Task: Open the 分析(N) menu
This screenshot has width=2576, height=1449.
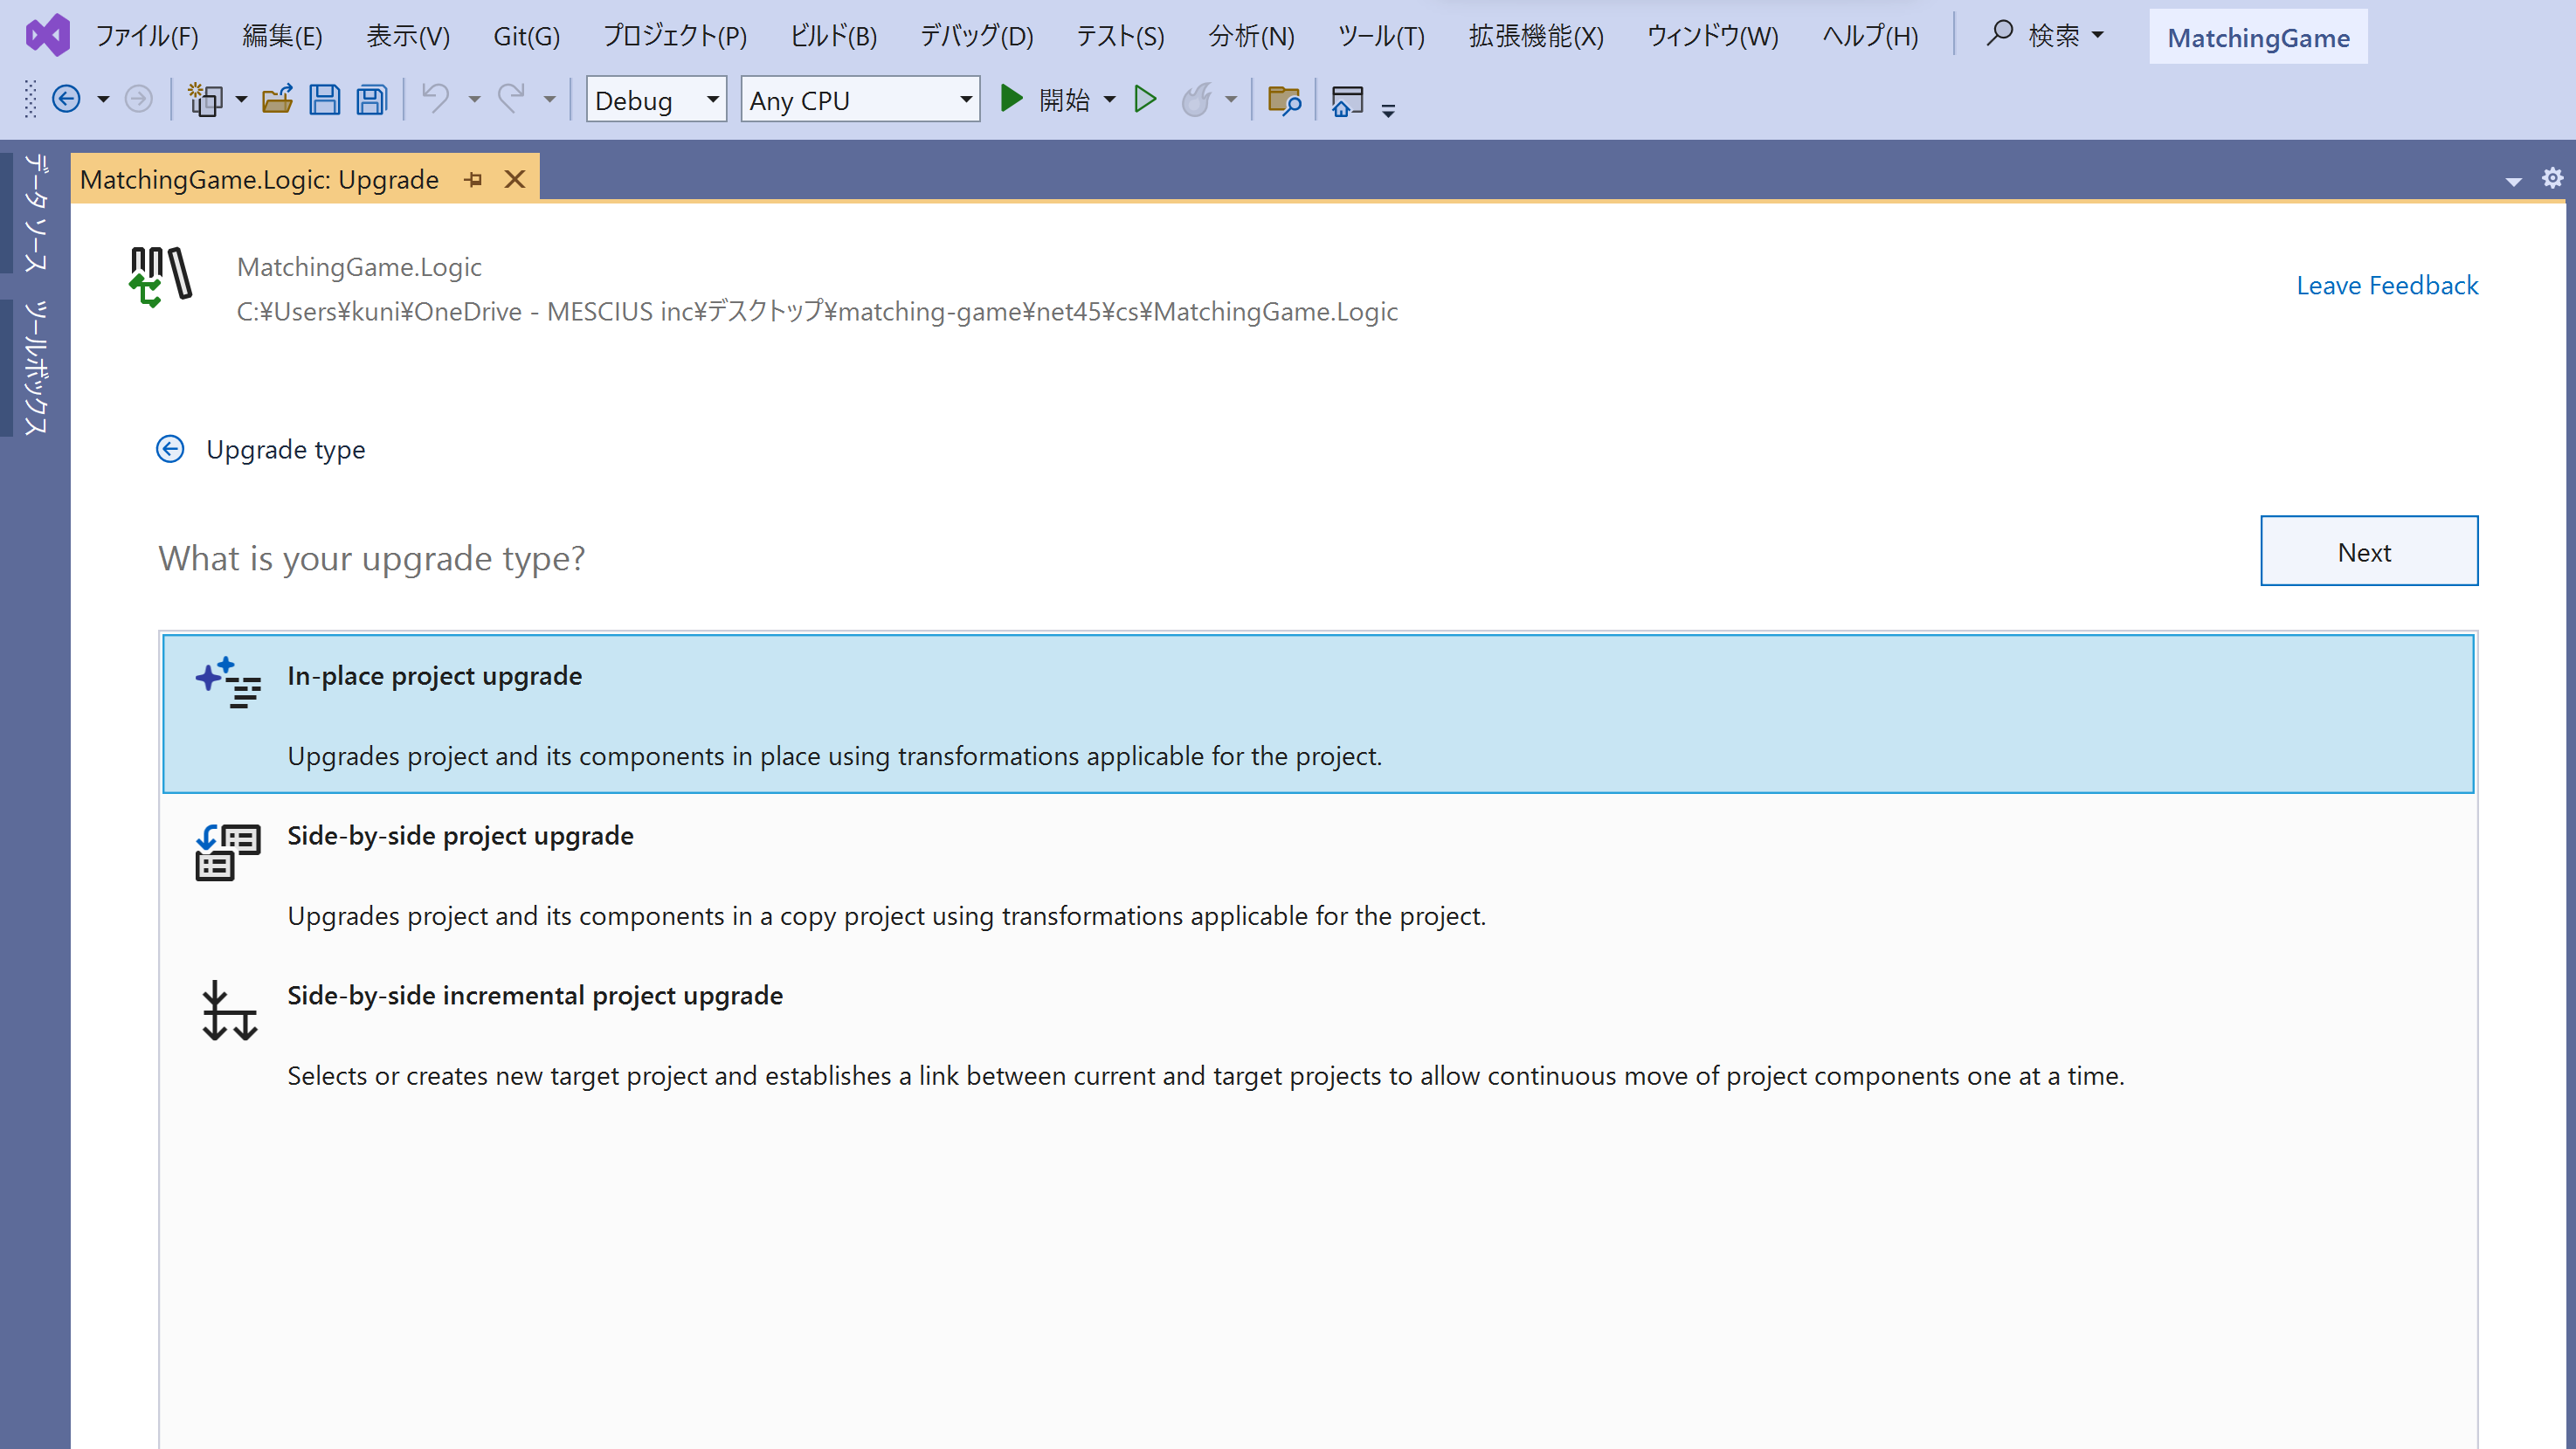Action: click(1251, 36)
